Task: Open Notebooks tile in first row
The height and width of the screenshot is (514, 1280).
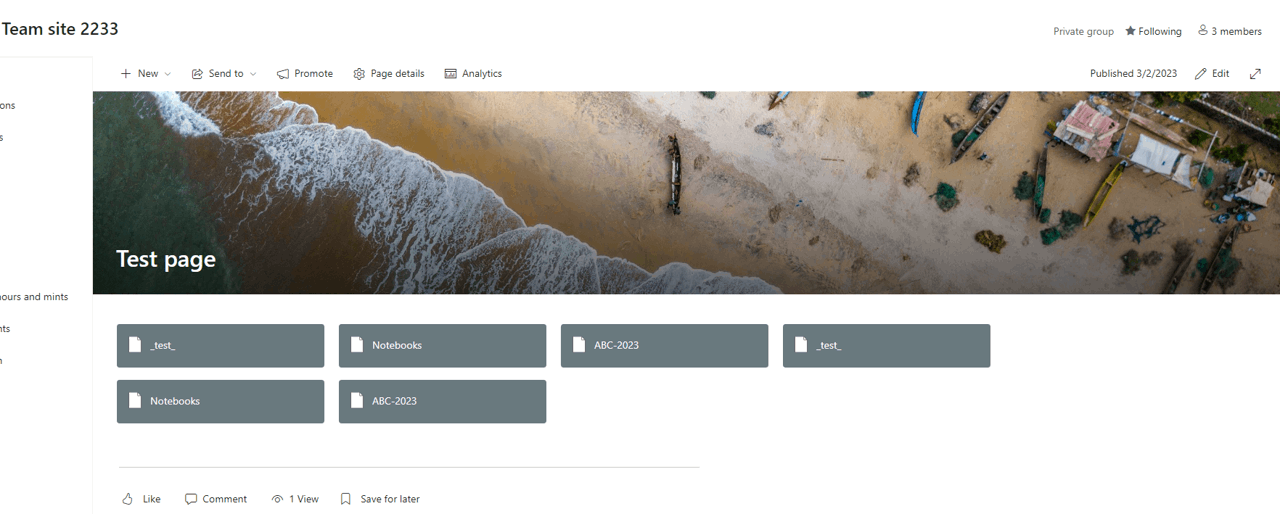Action: point(442,346)
